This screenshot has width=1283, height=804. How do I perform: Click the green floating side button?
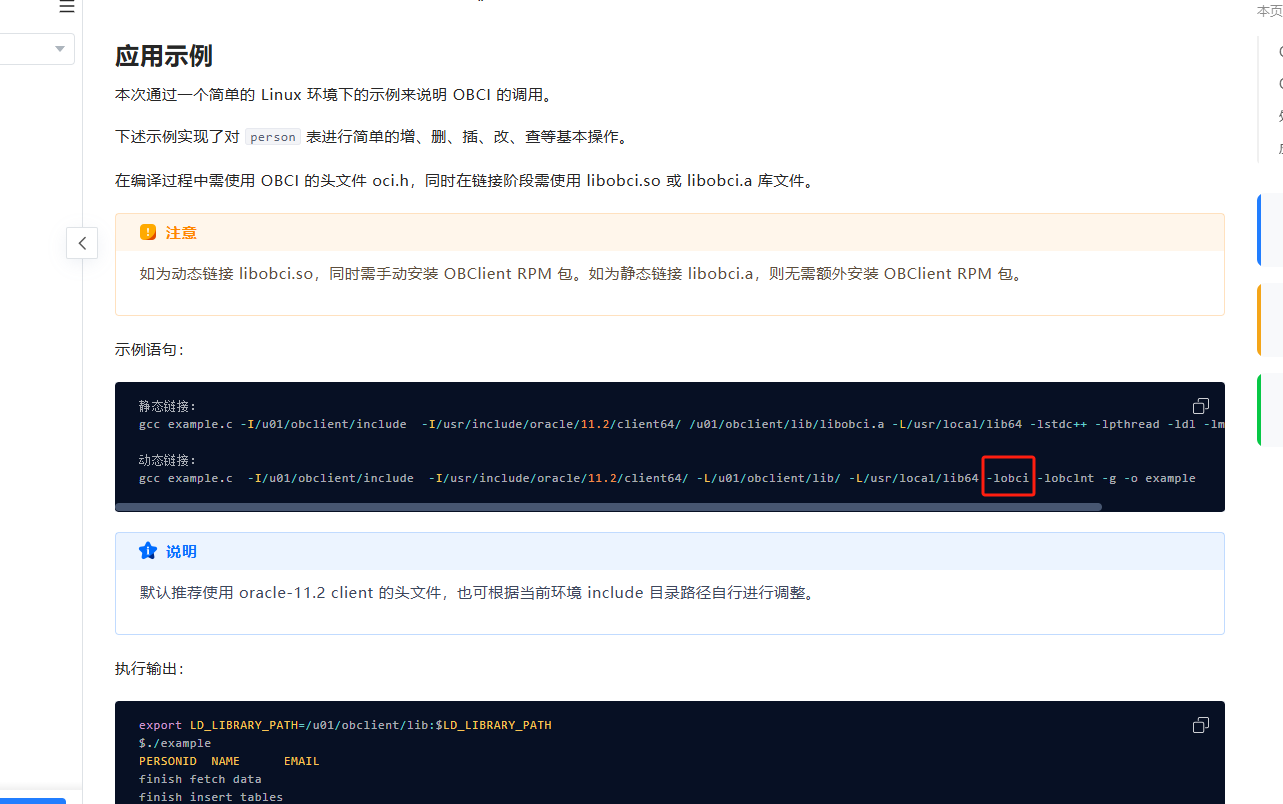(1270, 410)
